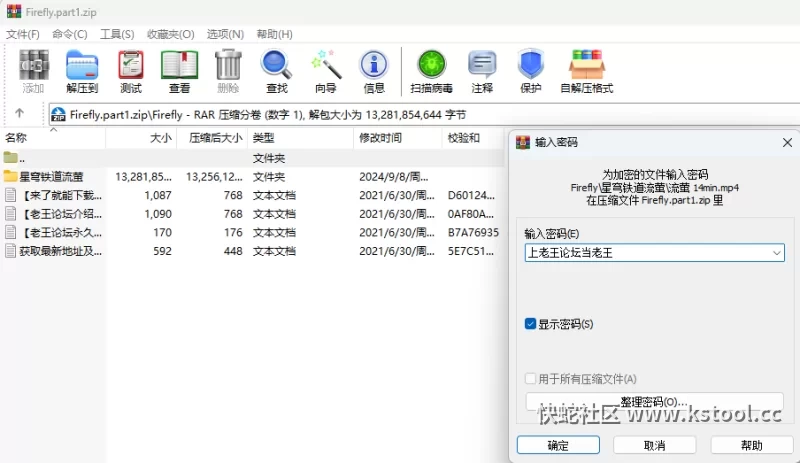The image size is (800, 463).
Task: Open the 文件(F) menu
Action: pyautogui.click(x=23, y=34)
